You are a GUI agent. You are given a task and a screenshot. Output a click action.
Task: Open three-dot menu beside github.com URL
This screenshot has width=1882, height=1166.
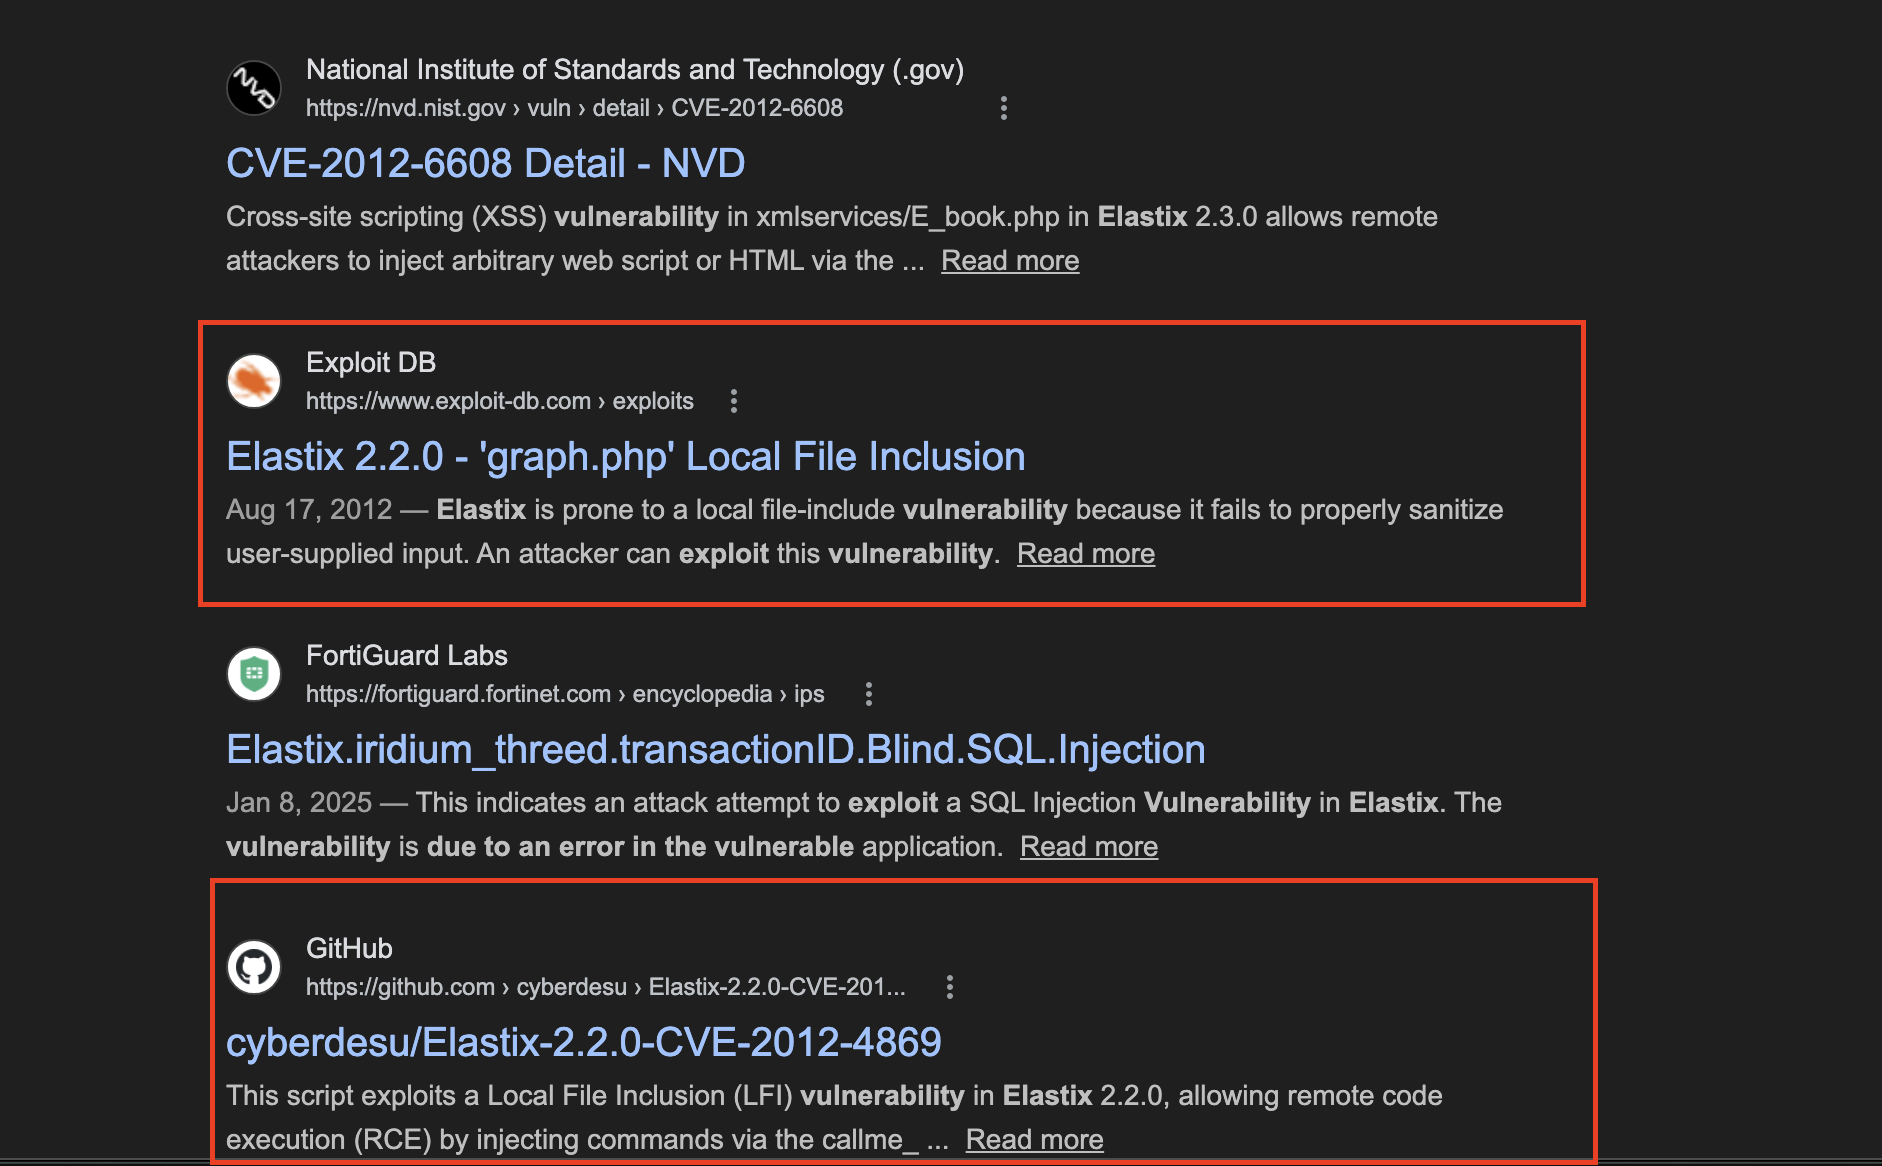pos(950,987)
